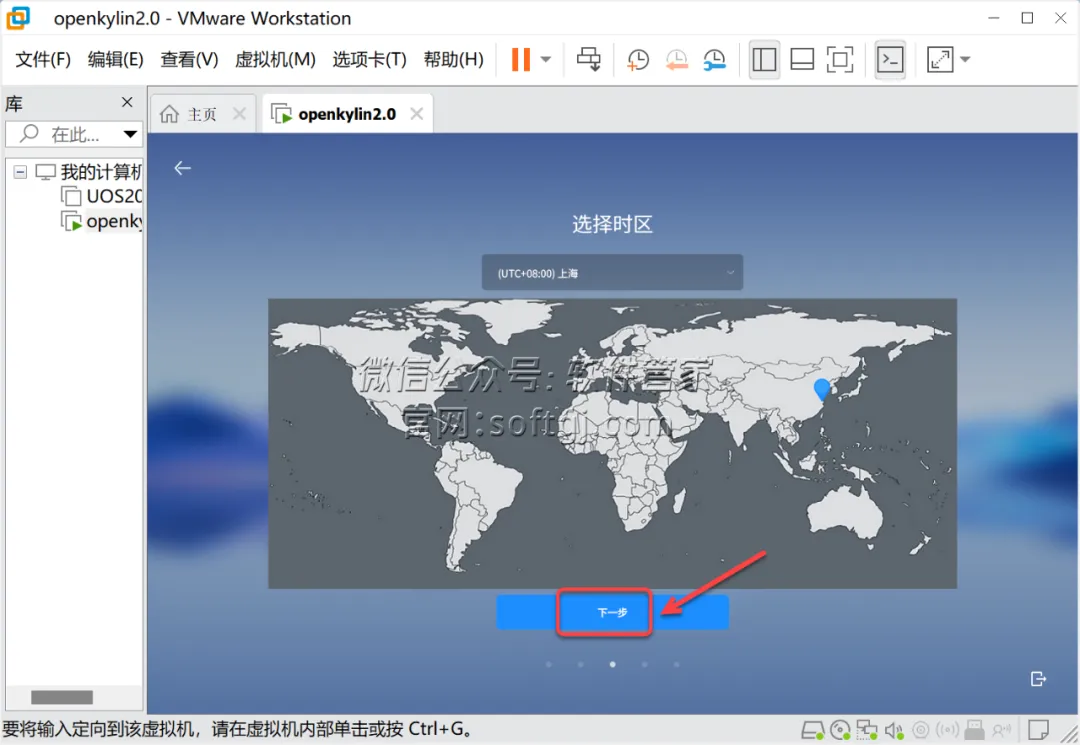Open the 帮助(H) menu
This screenshot has width=1080, height=745.
click(x=453, y=59)
